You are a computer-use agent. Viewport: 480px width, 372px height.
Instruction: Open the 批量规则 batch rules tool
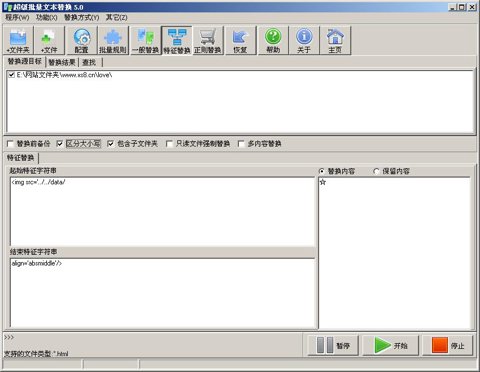[x=113, y=41]
